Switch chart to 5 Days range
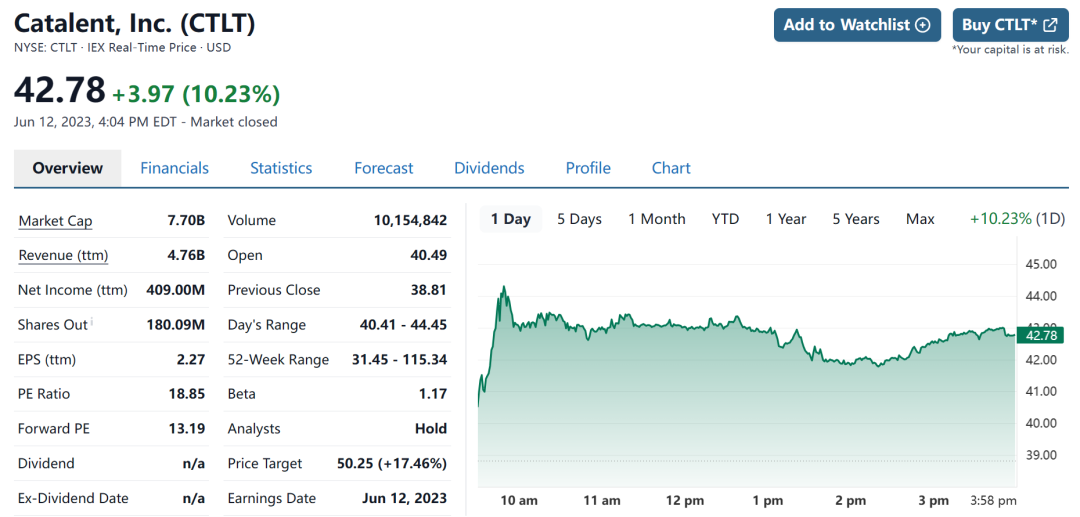This screenshot has height=517, width=1080. pyautogui.click(x=579, y=219)
